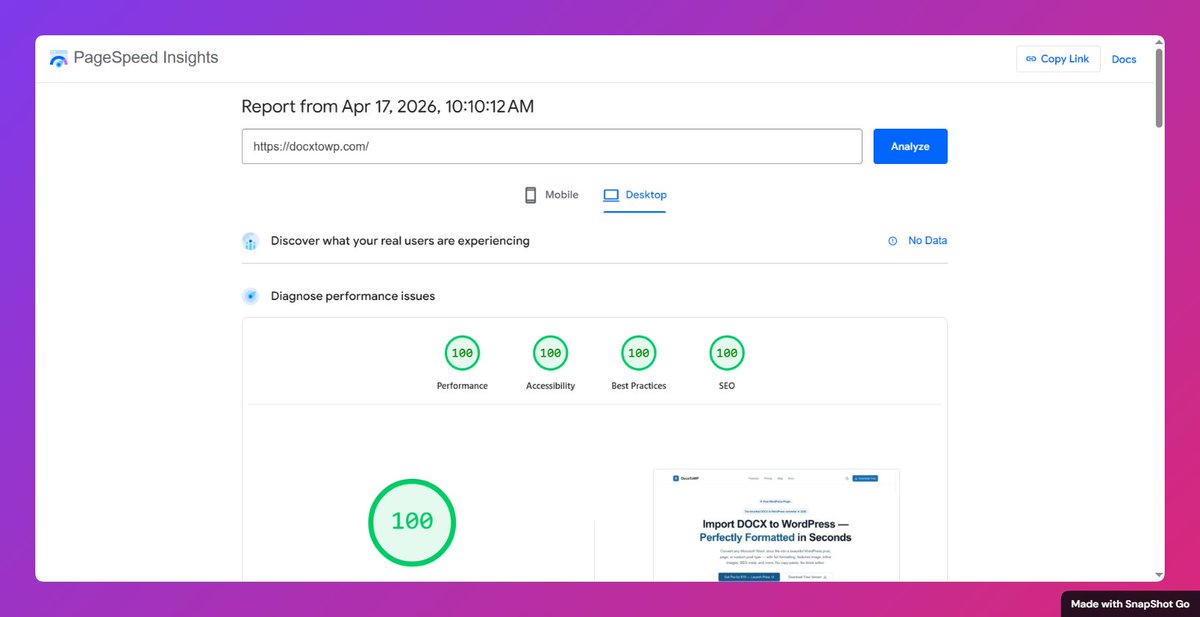Click the real users experience section icon
The image size is (1200, 617).
251,241
